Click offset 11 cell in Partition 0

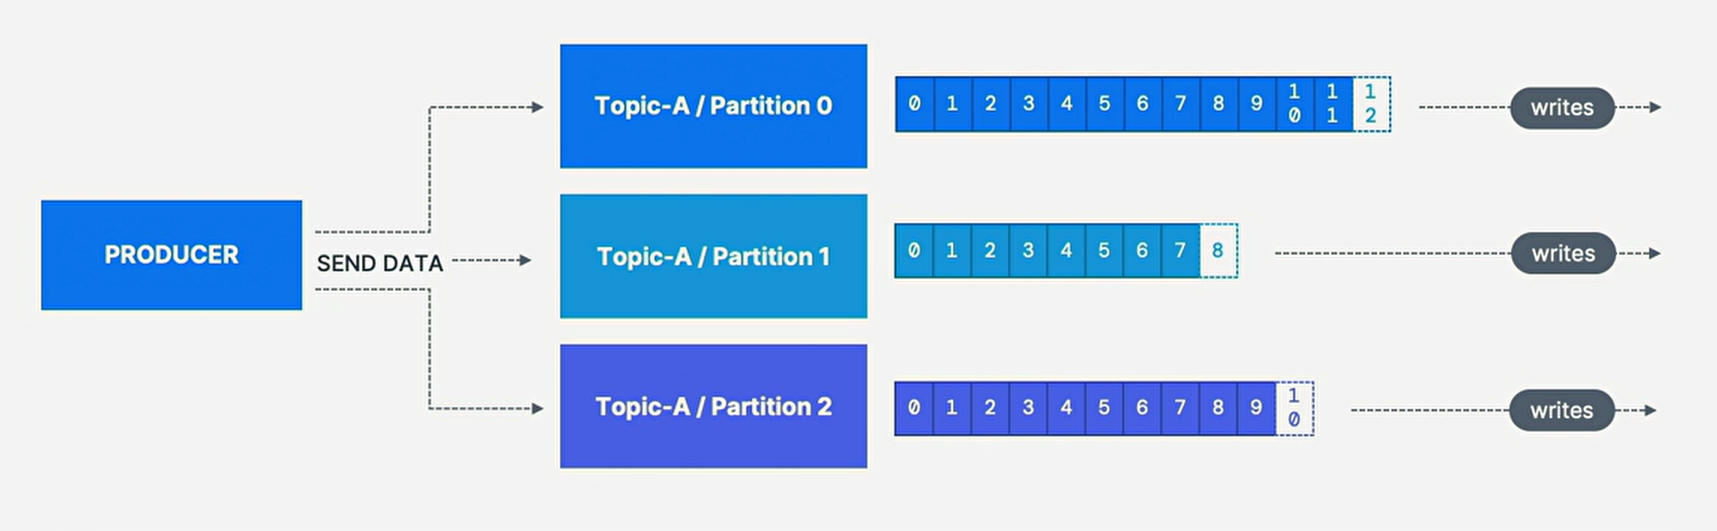coord(1332,104)
